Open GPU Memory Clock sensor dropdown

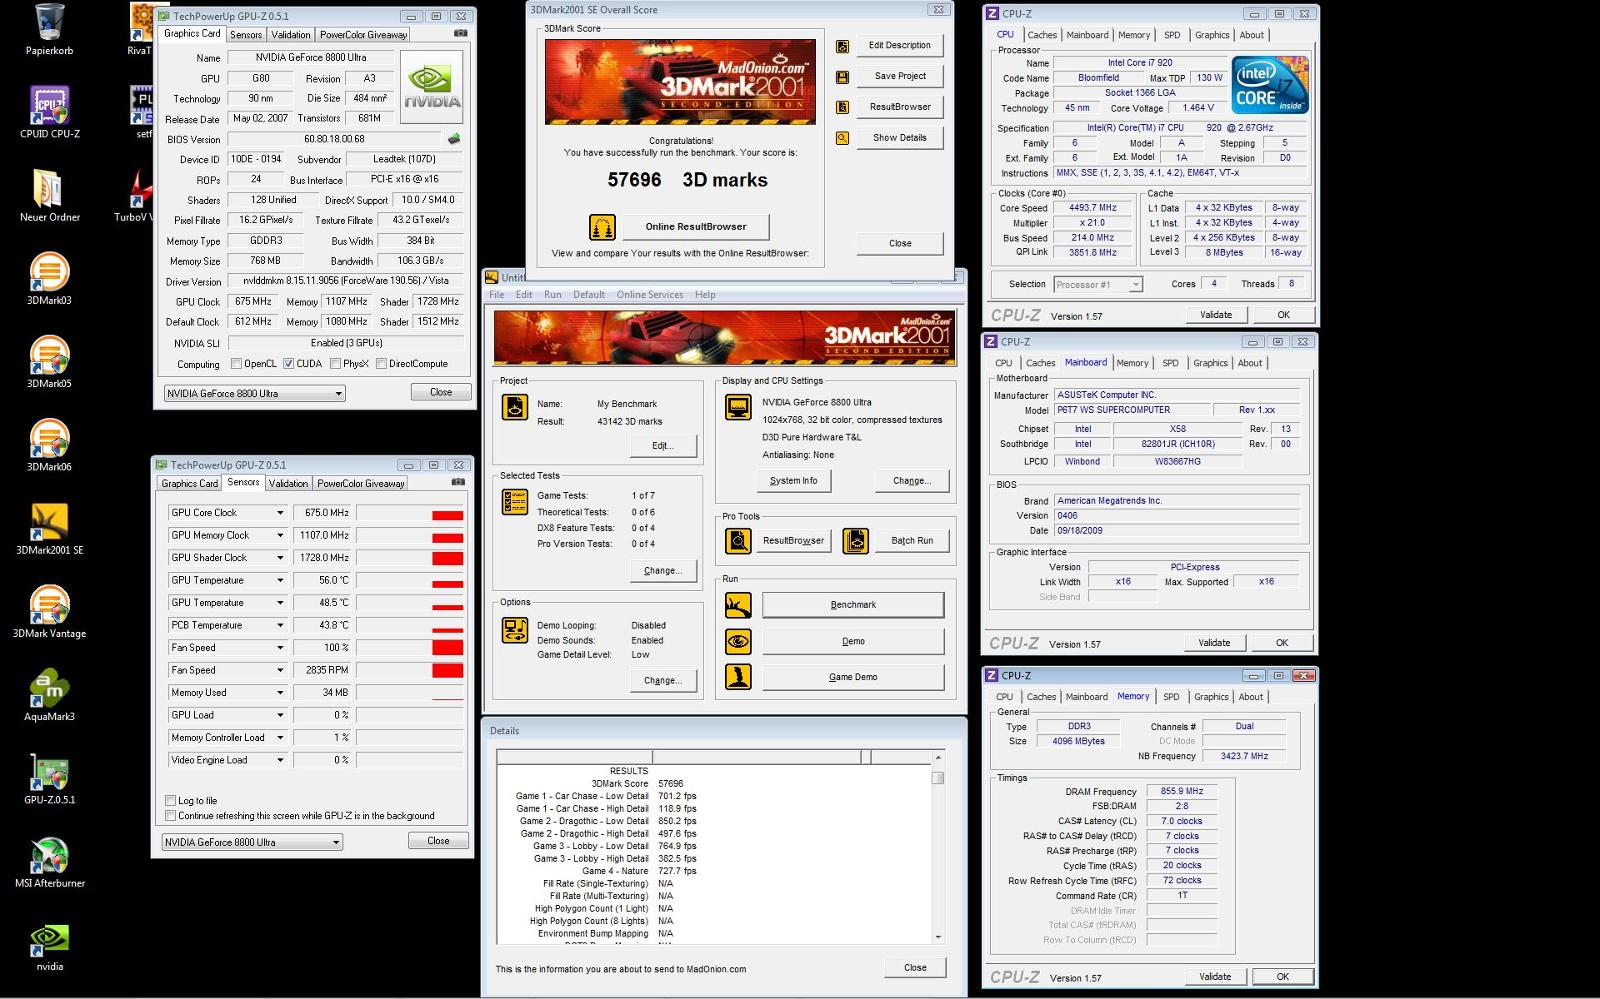point(280,536)
